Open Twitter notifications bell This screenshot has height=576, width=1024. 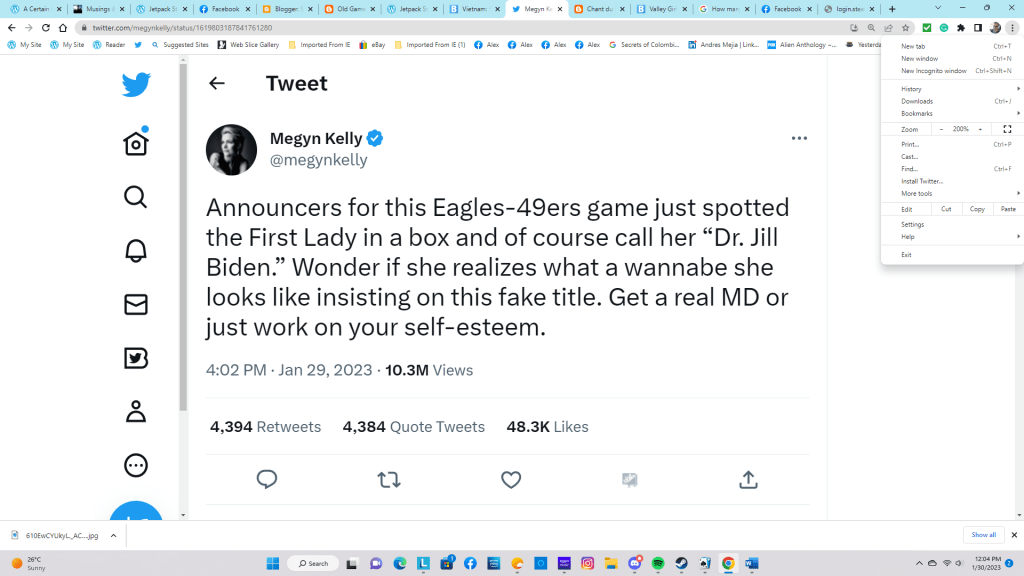tap(136, 251)
